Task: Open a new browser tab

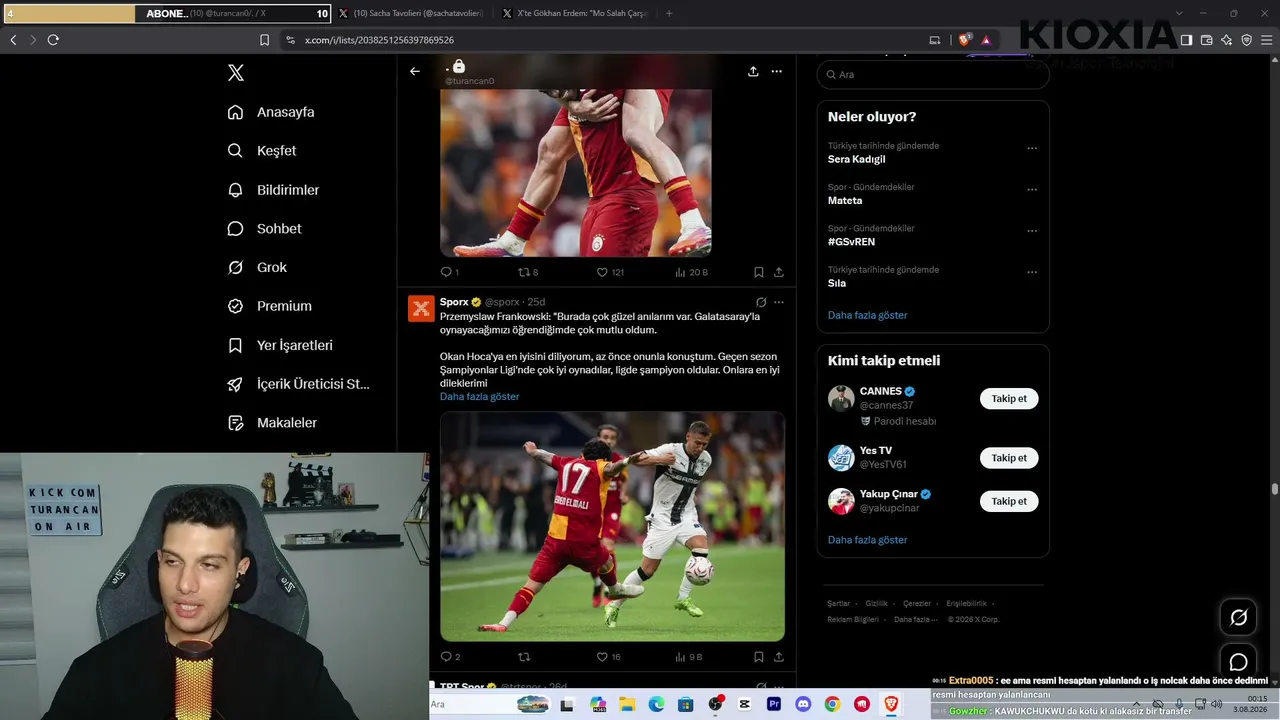Action: point(669,14)
